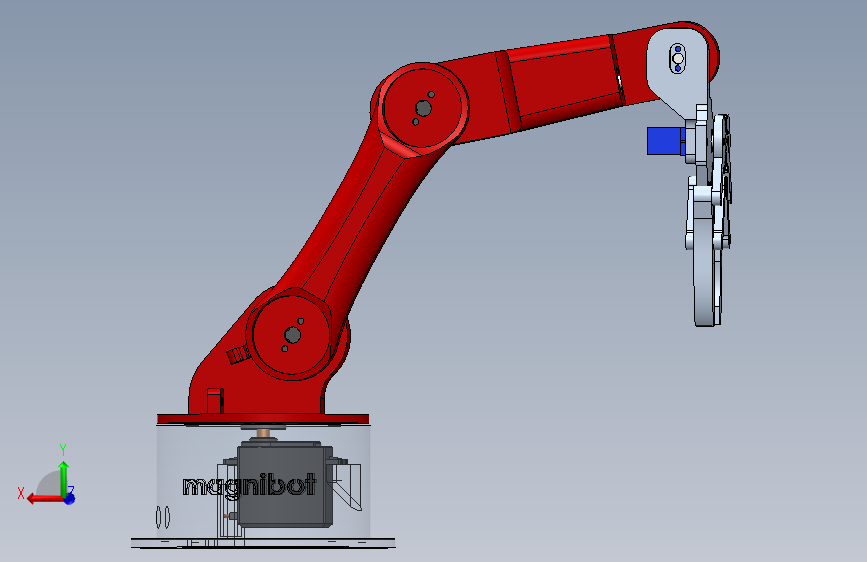Click the blue Z axis ball of the triad
Screen dimensions: 867x562
[x=69, y=498]
